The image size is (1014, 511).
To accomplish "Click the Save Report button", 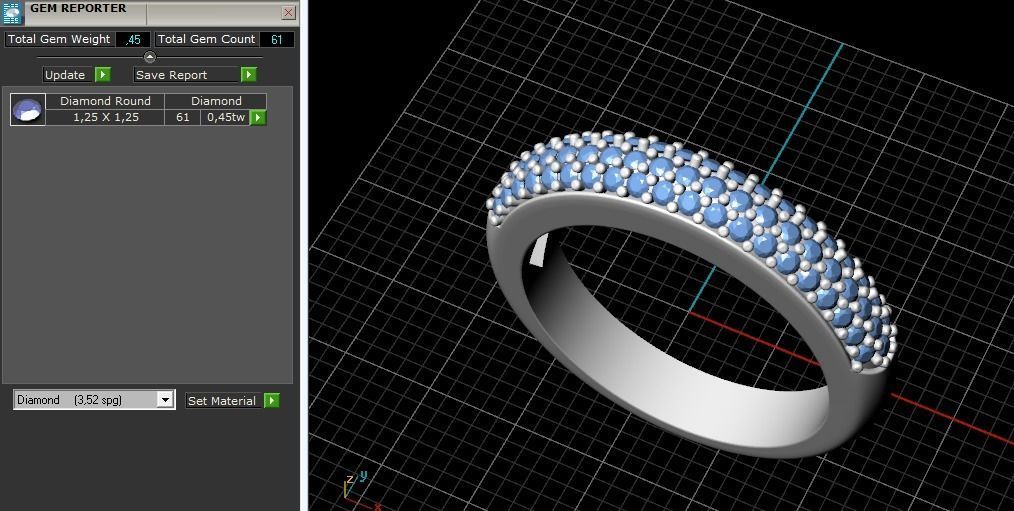I will 187,75.
